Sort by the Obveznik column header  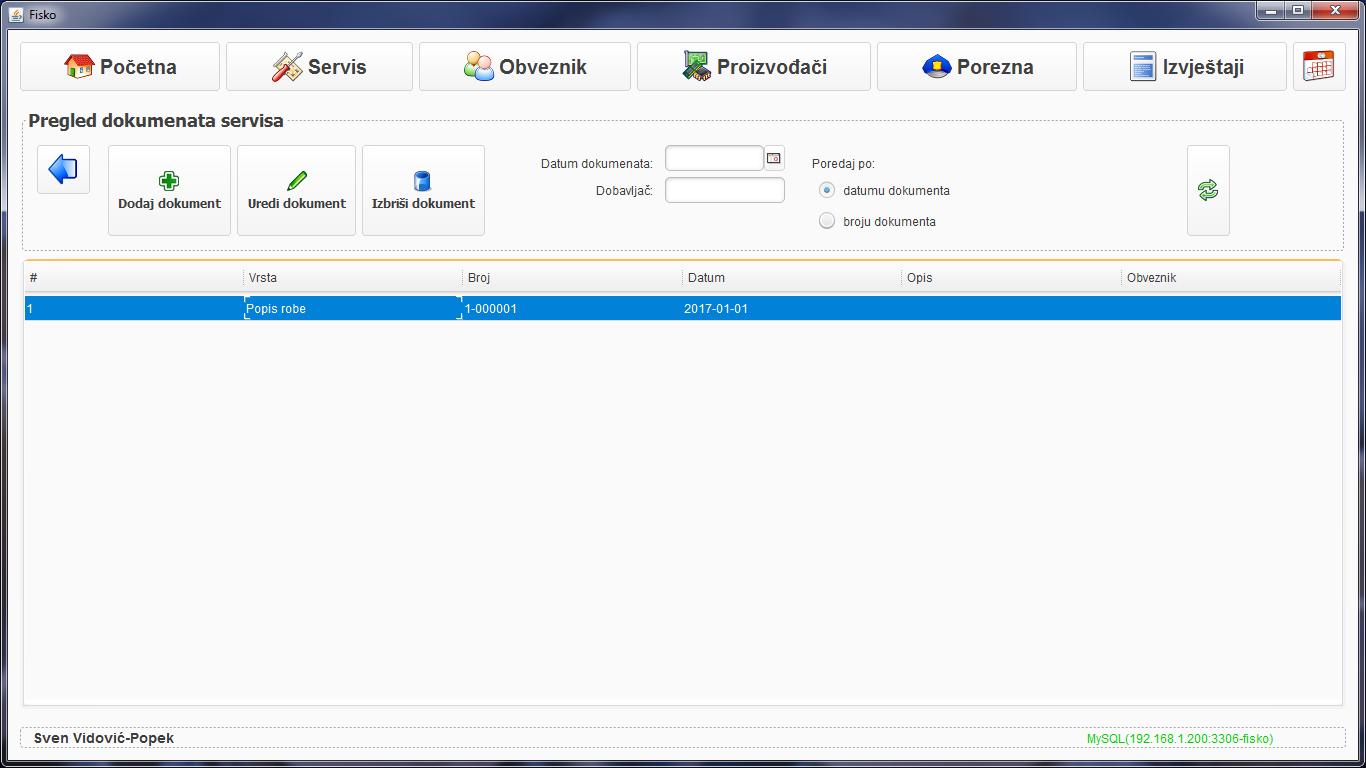(x=1231, y=278)
